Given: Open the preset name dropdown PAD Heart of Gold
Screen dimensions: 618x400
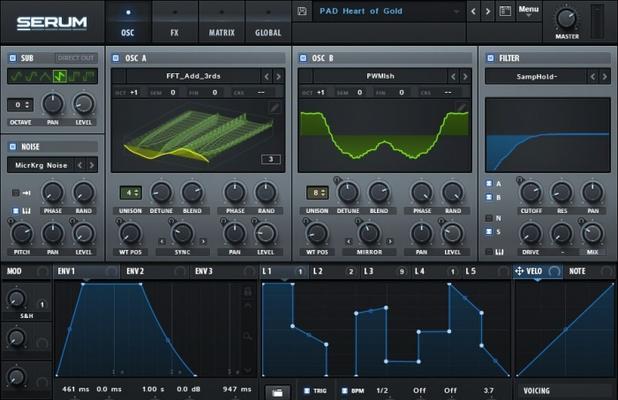Looking at the screenshot, I should click(x=390, y=11).
